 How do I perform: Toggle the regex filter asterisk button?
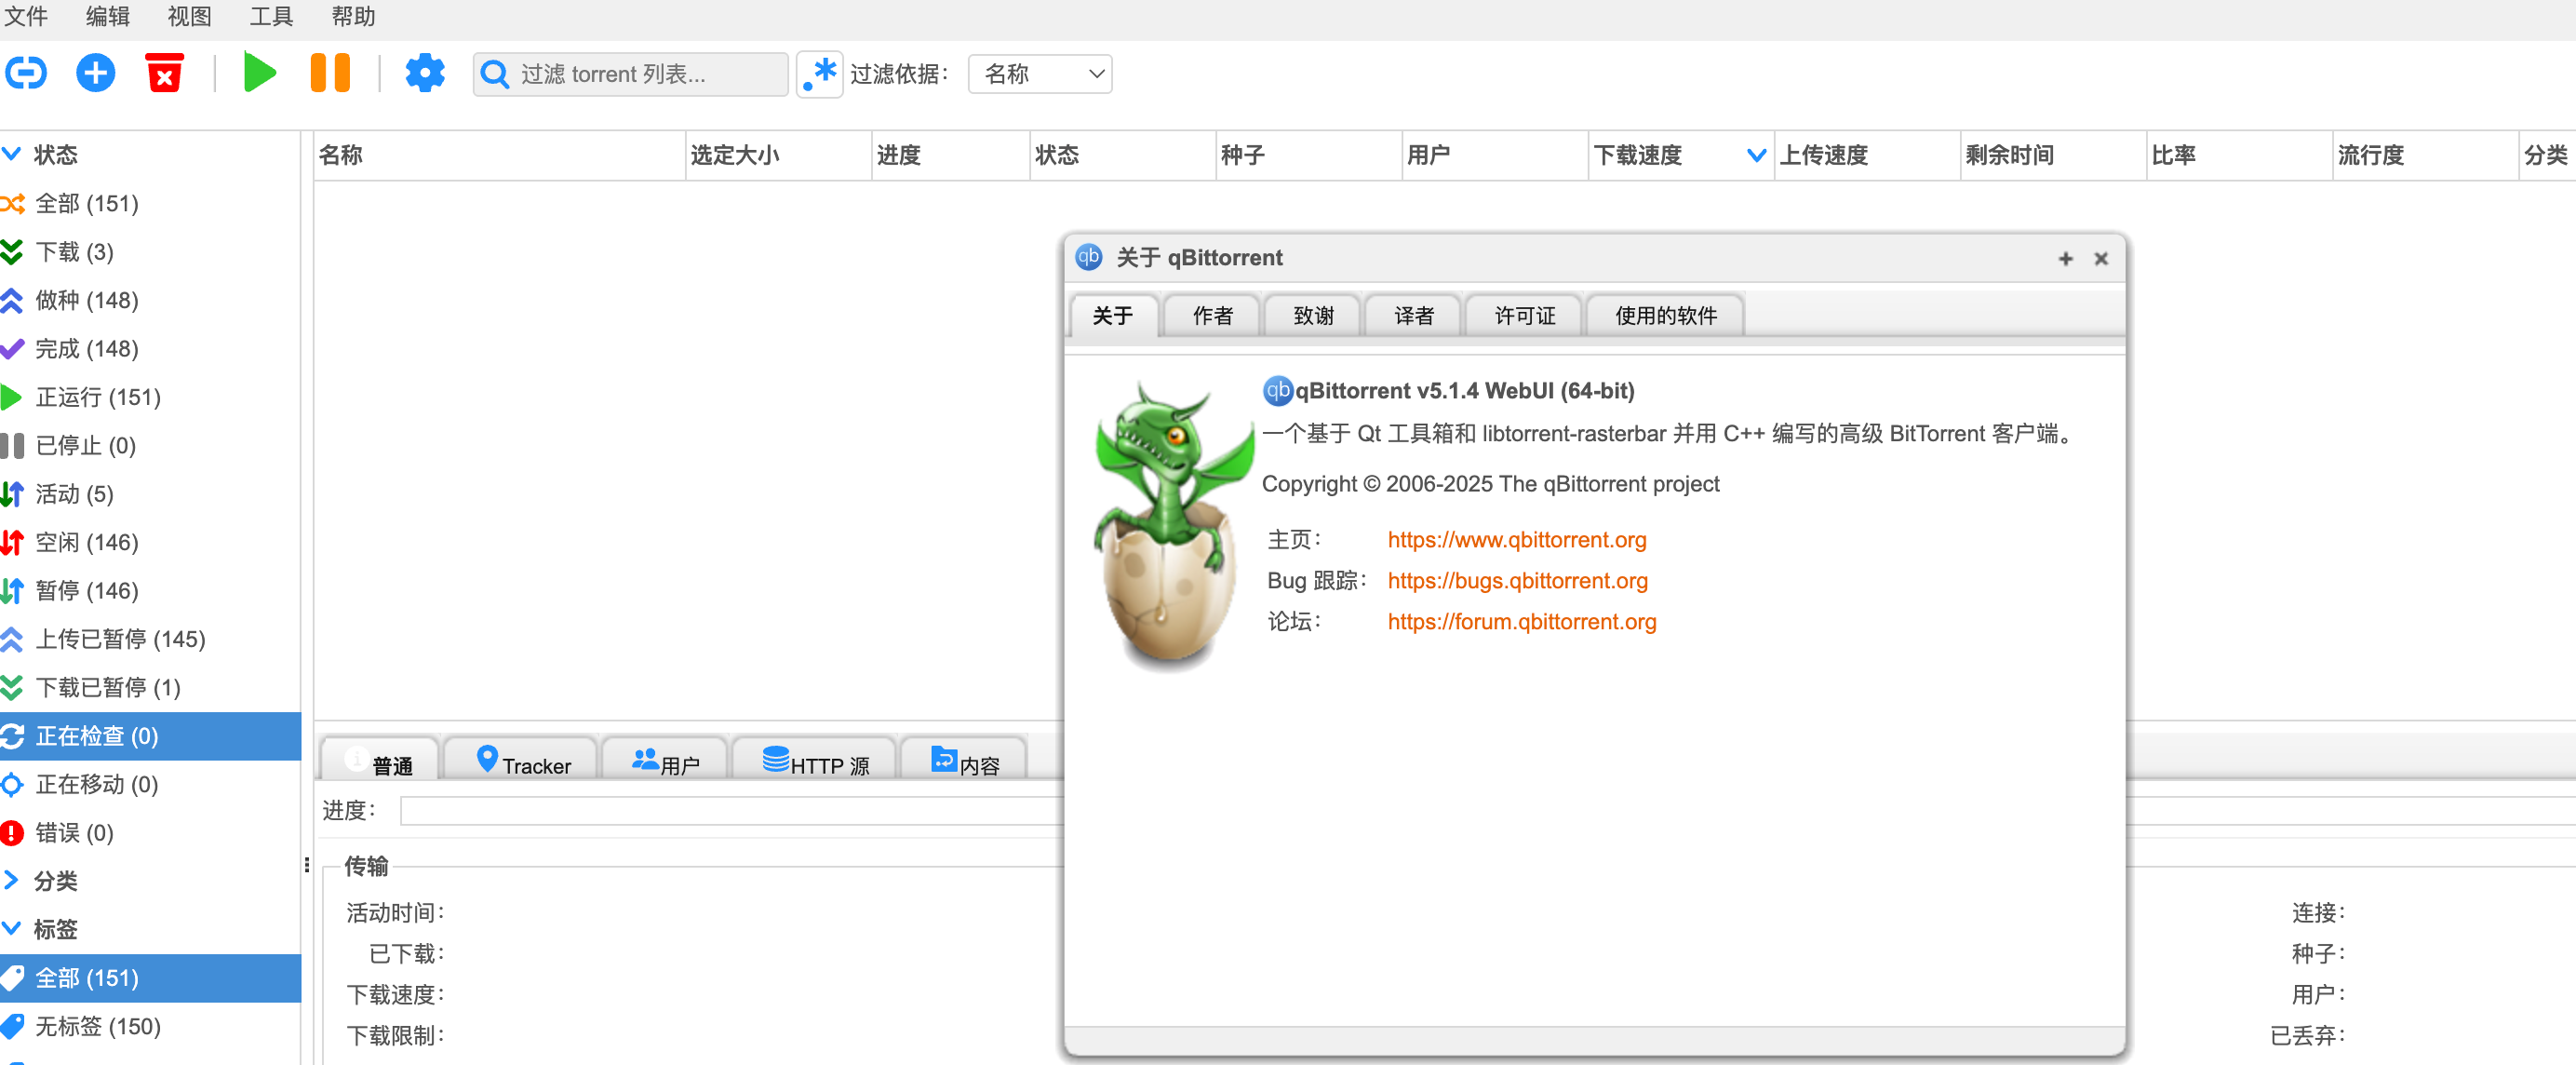point(820,74)
